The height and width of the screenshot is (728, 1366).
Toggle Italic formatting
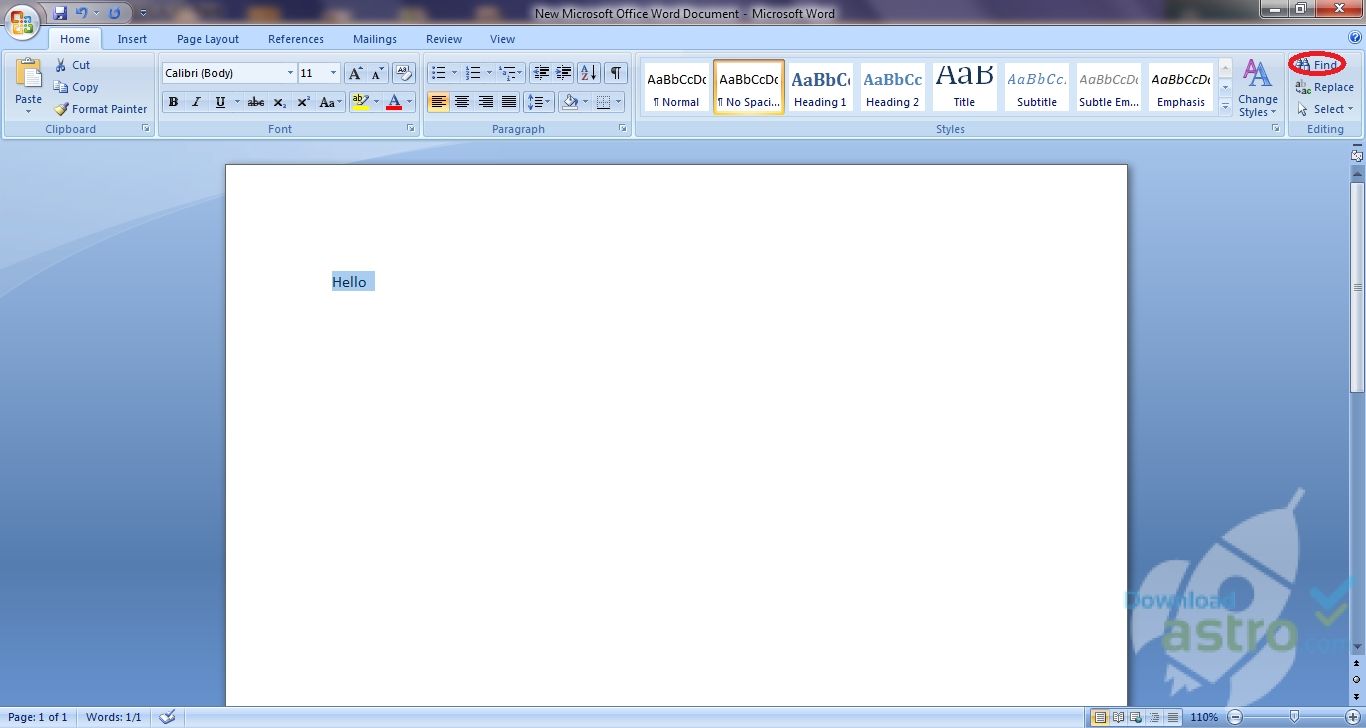click(x=196, y=102)
